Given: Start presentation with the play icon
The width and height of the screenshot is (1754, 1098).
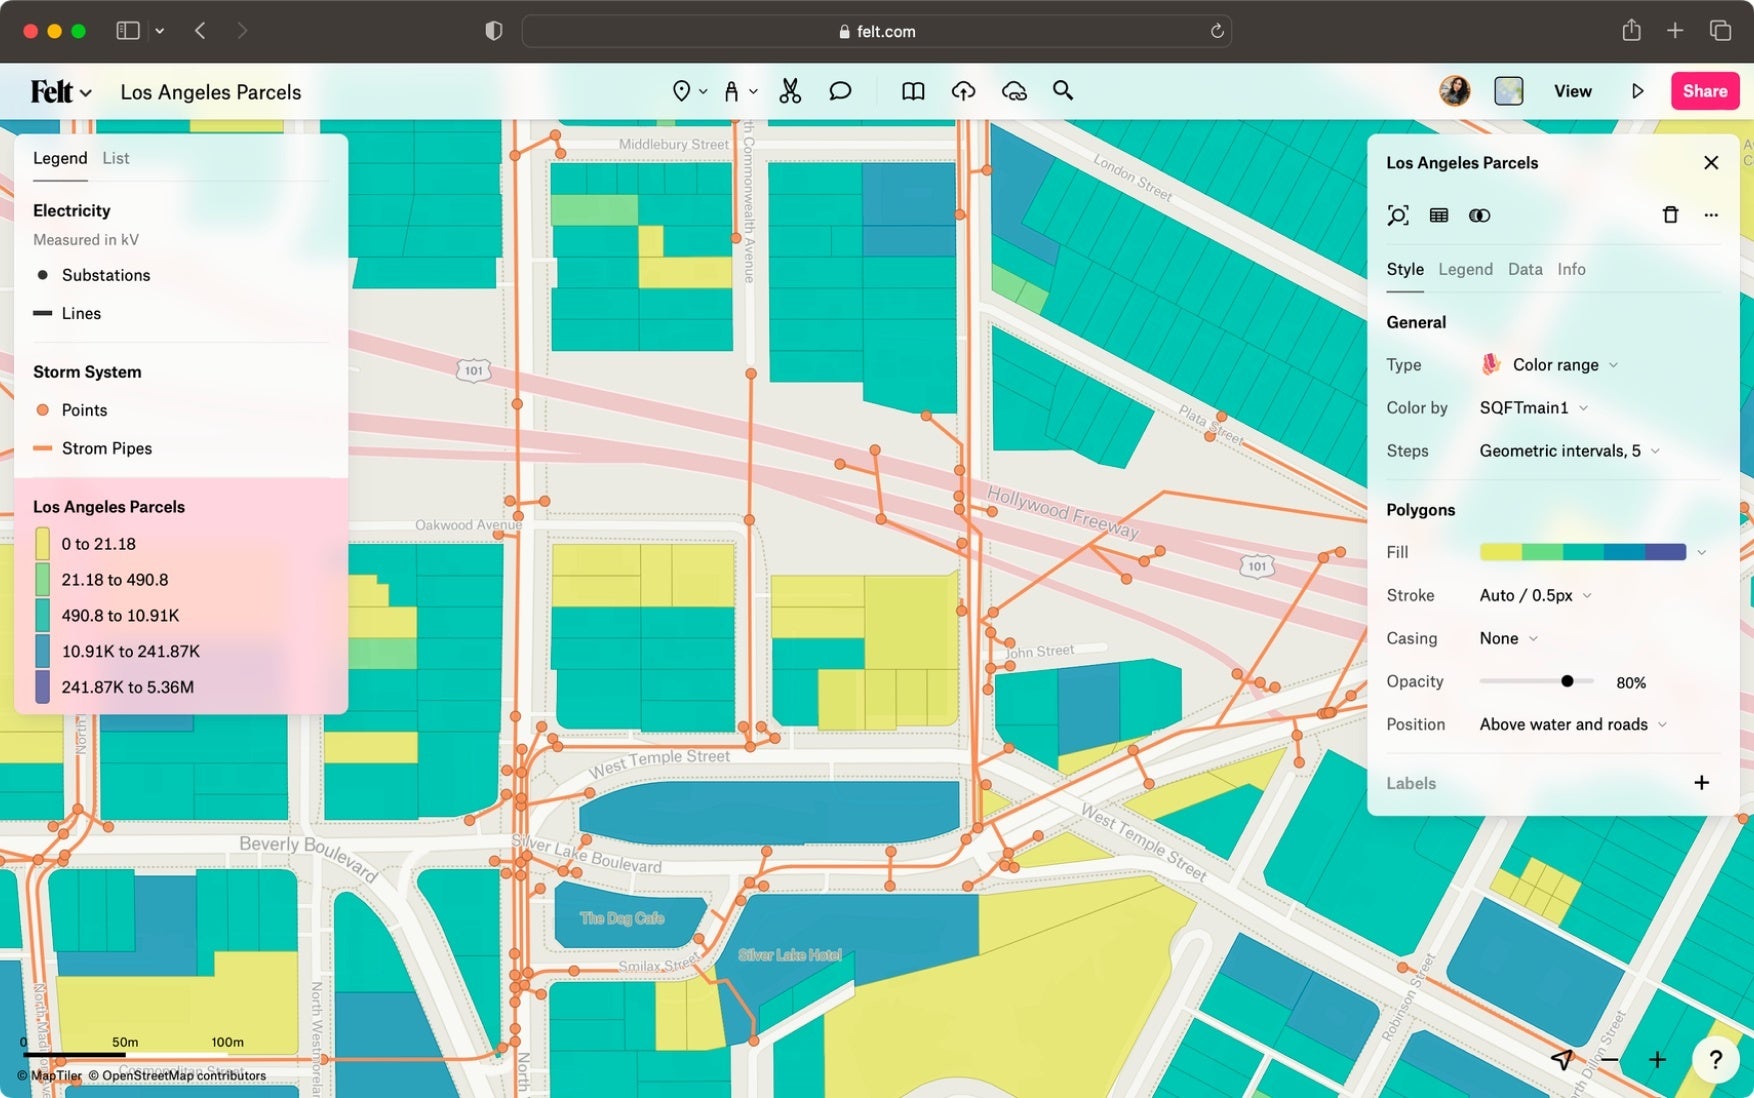Looking at the screenshot, I should [1638, 91].
